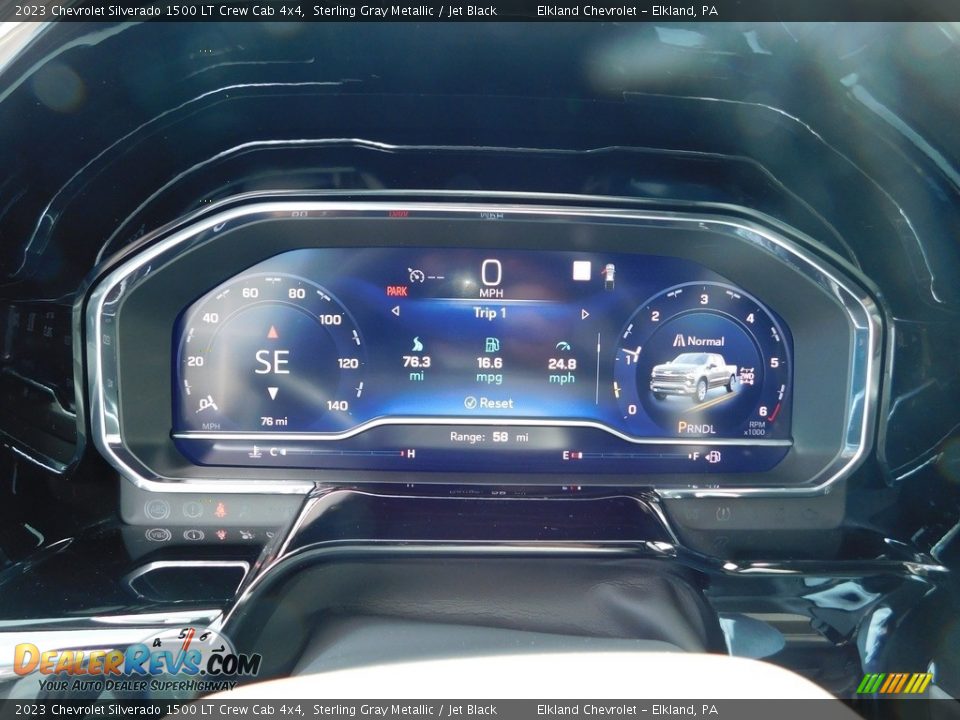
Task: Tap the Silverado truck image
Action: (692, 377)
